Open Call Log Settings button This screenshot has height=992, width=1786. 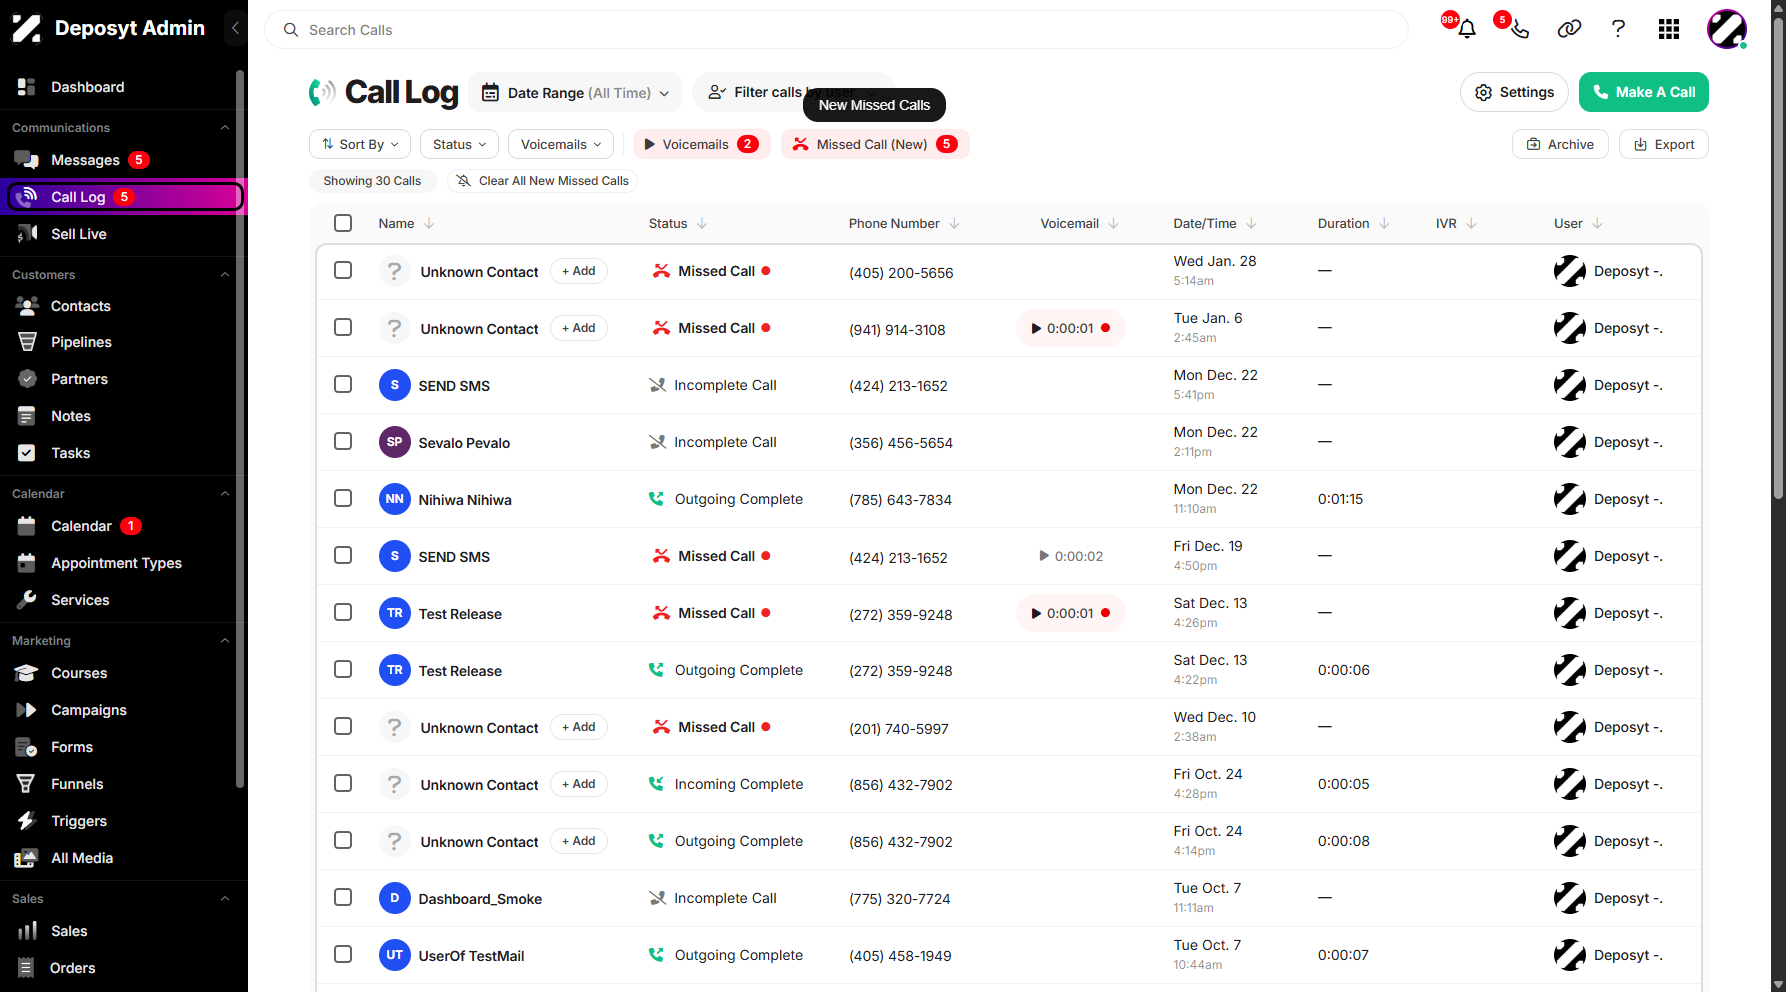tap(1514, 92)
